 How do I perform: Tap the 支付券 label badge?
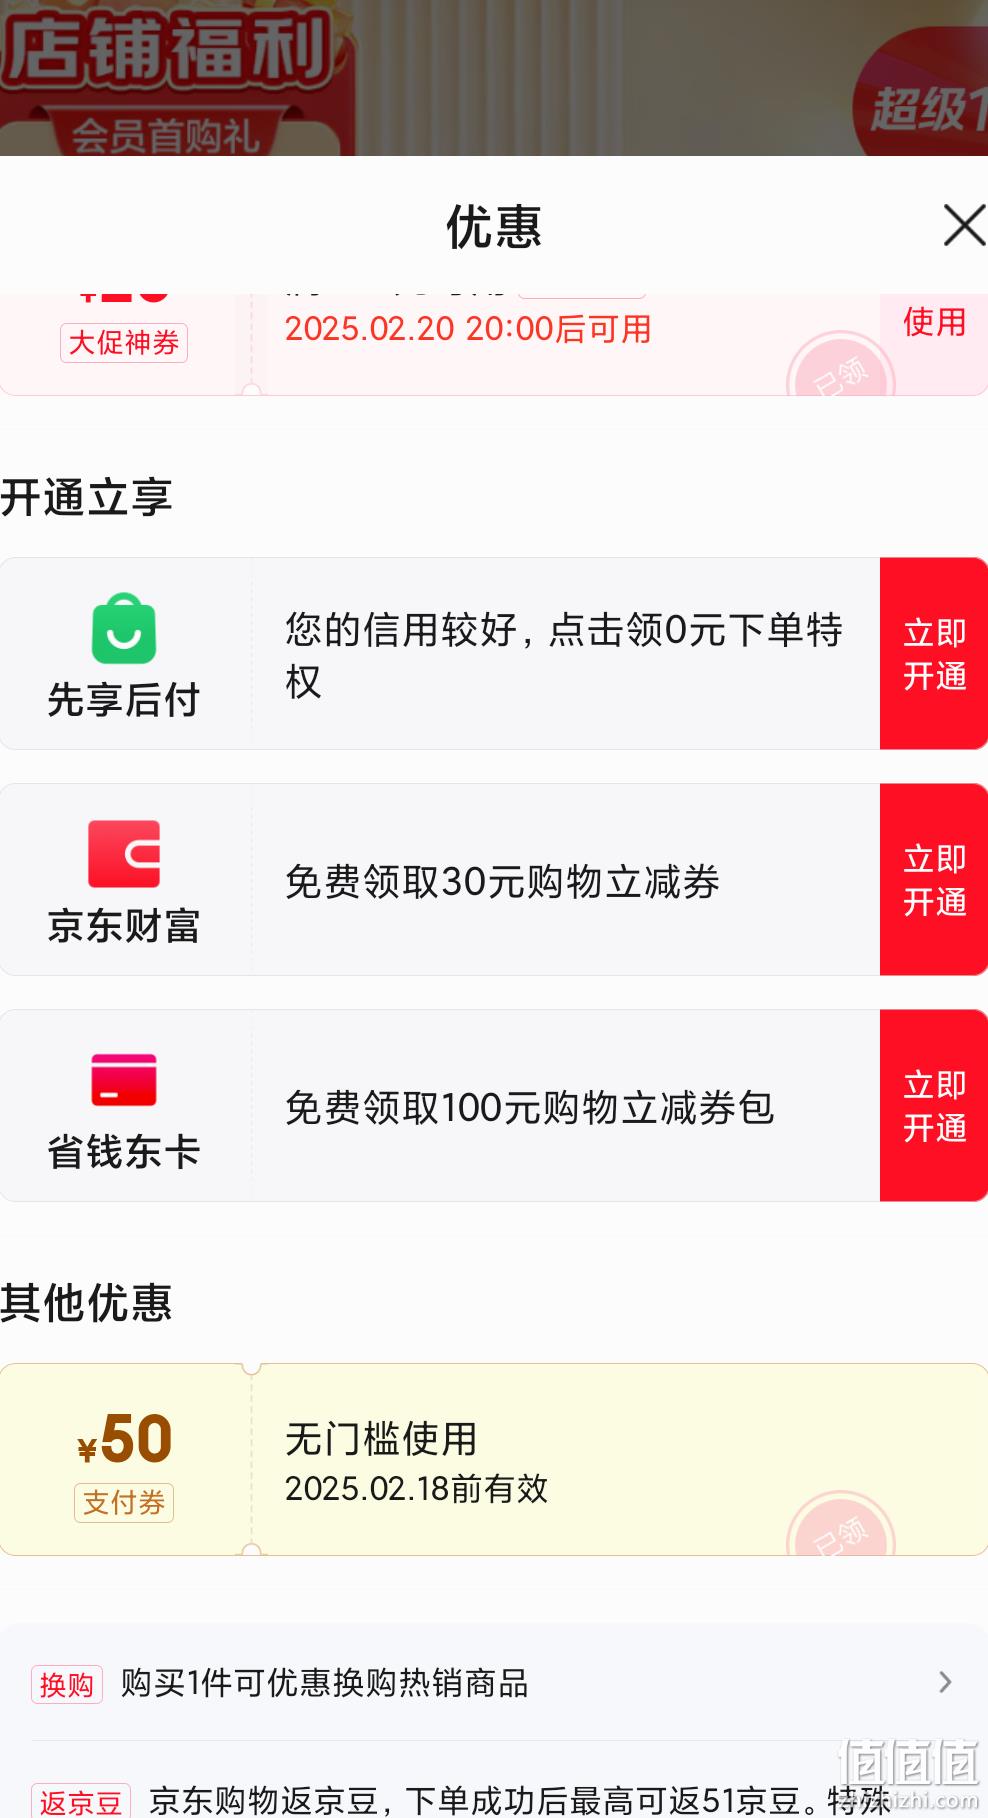[x=124, y=1502]
